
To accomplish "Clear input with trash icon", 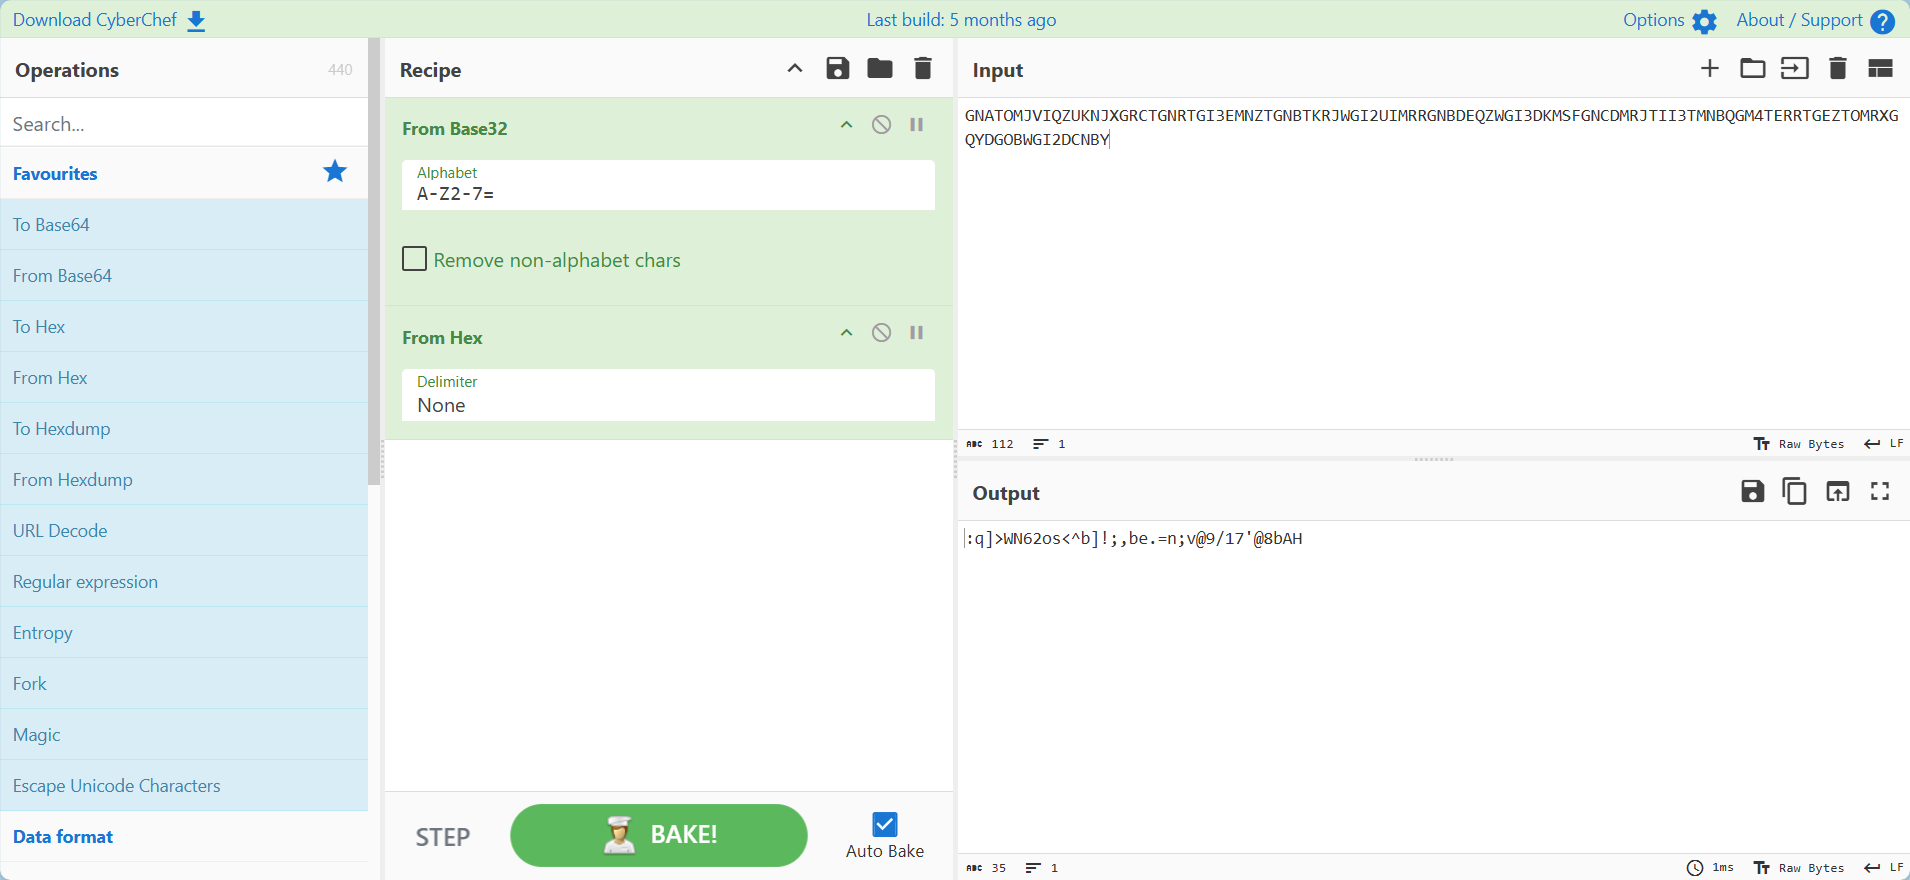I will tap(1838, 68).
